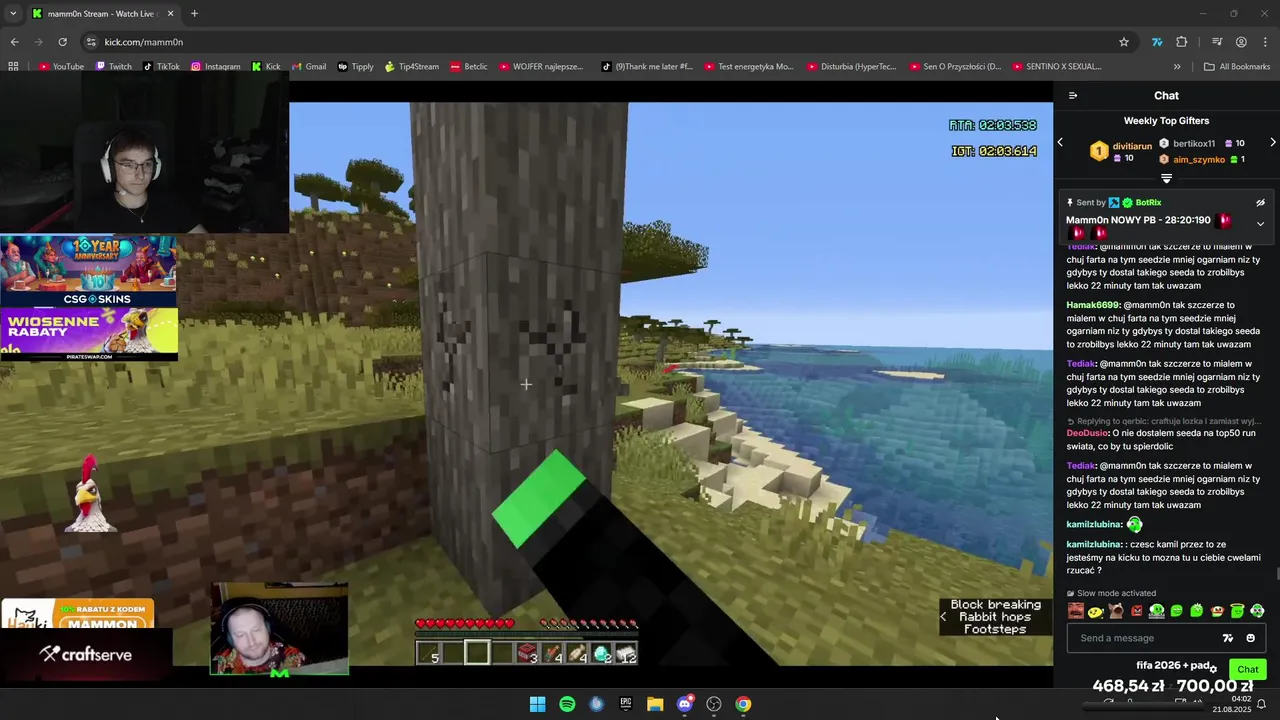Open DeoDusio username in chat
1280x720 pixels.
tap(1088, 433)
